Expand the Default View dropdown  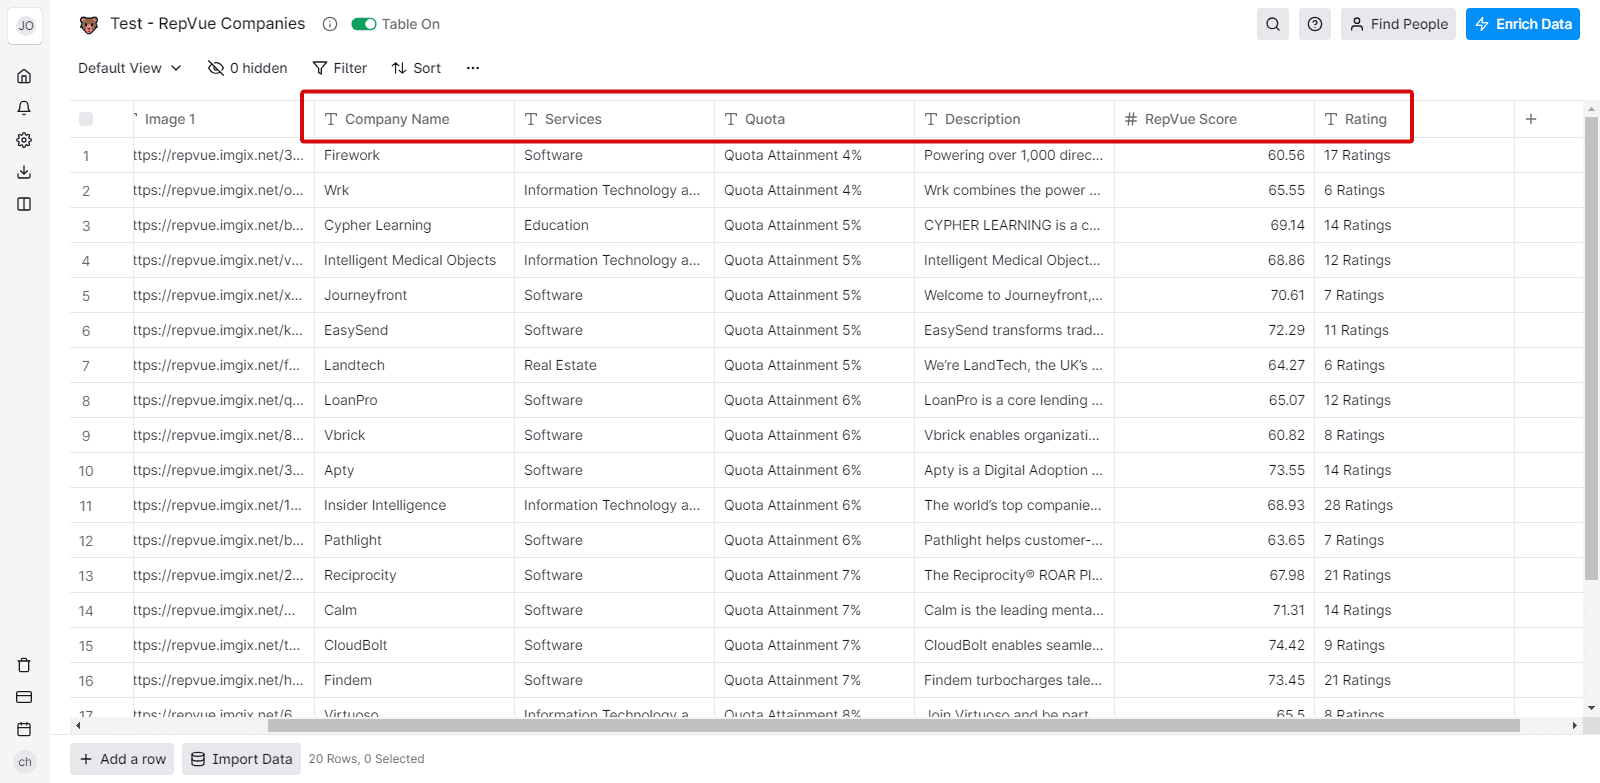tap(130, 68)
